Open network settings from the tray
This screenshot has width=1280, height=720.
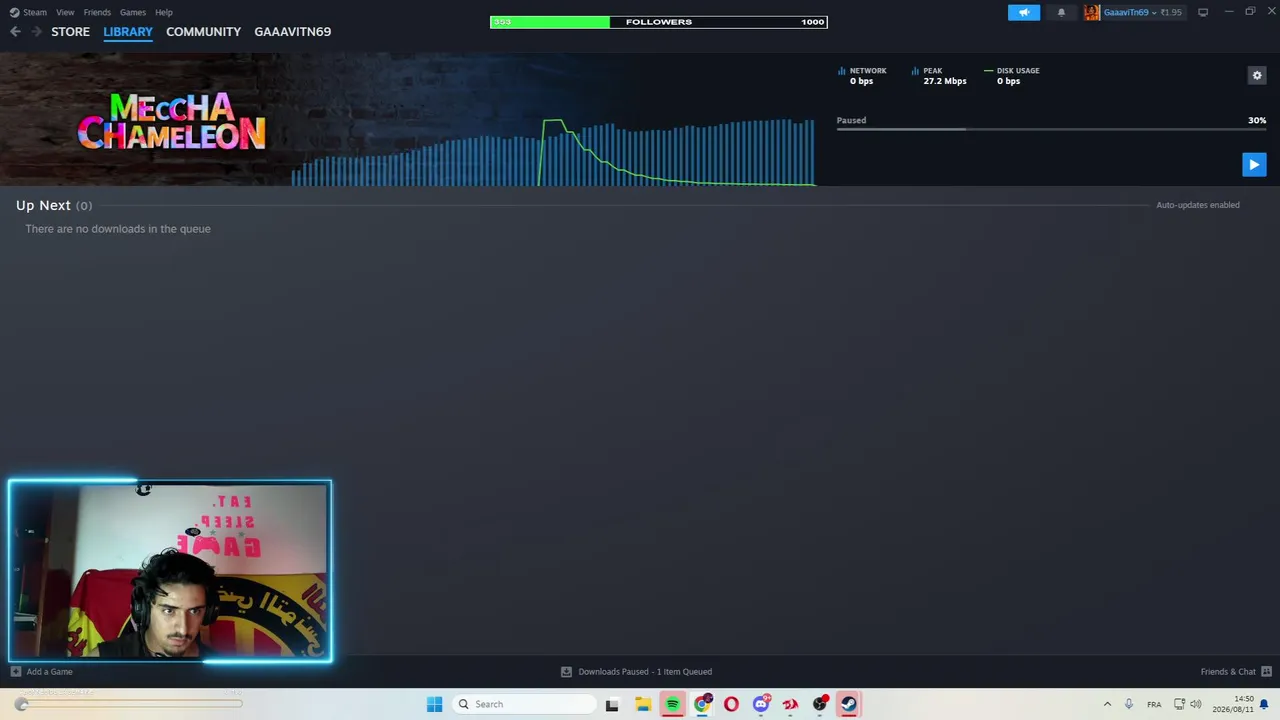click(x=1180, y=704)
